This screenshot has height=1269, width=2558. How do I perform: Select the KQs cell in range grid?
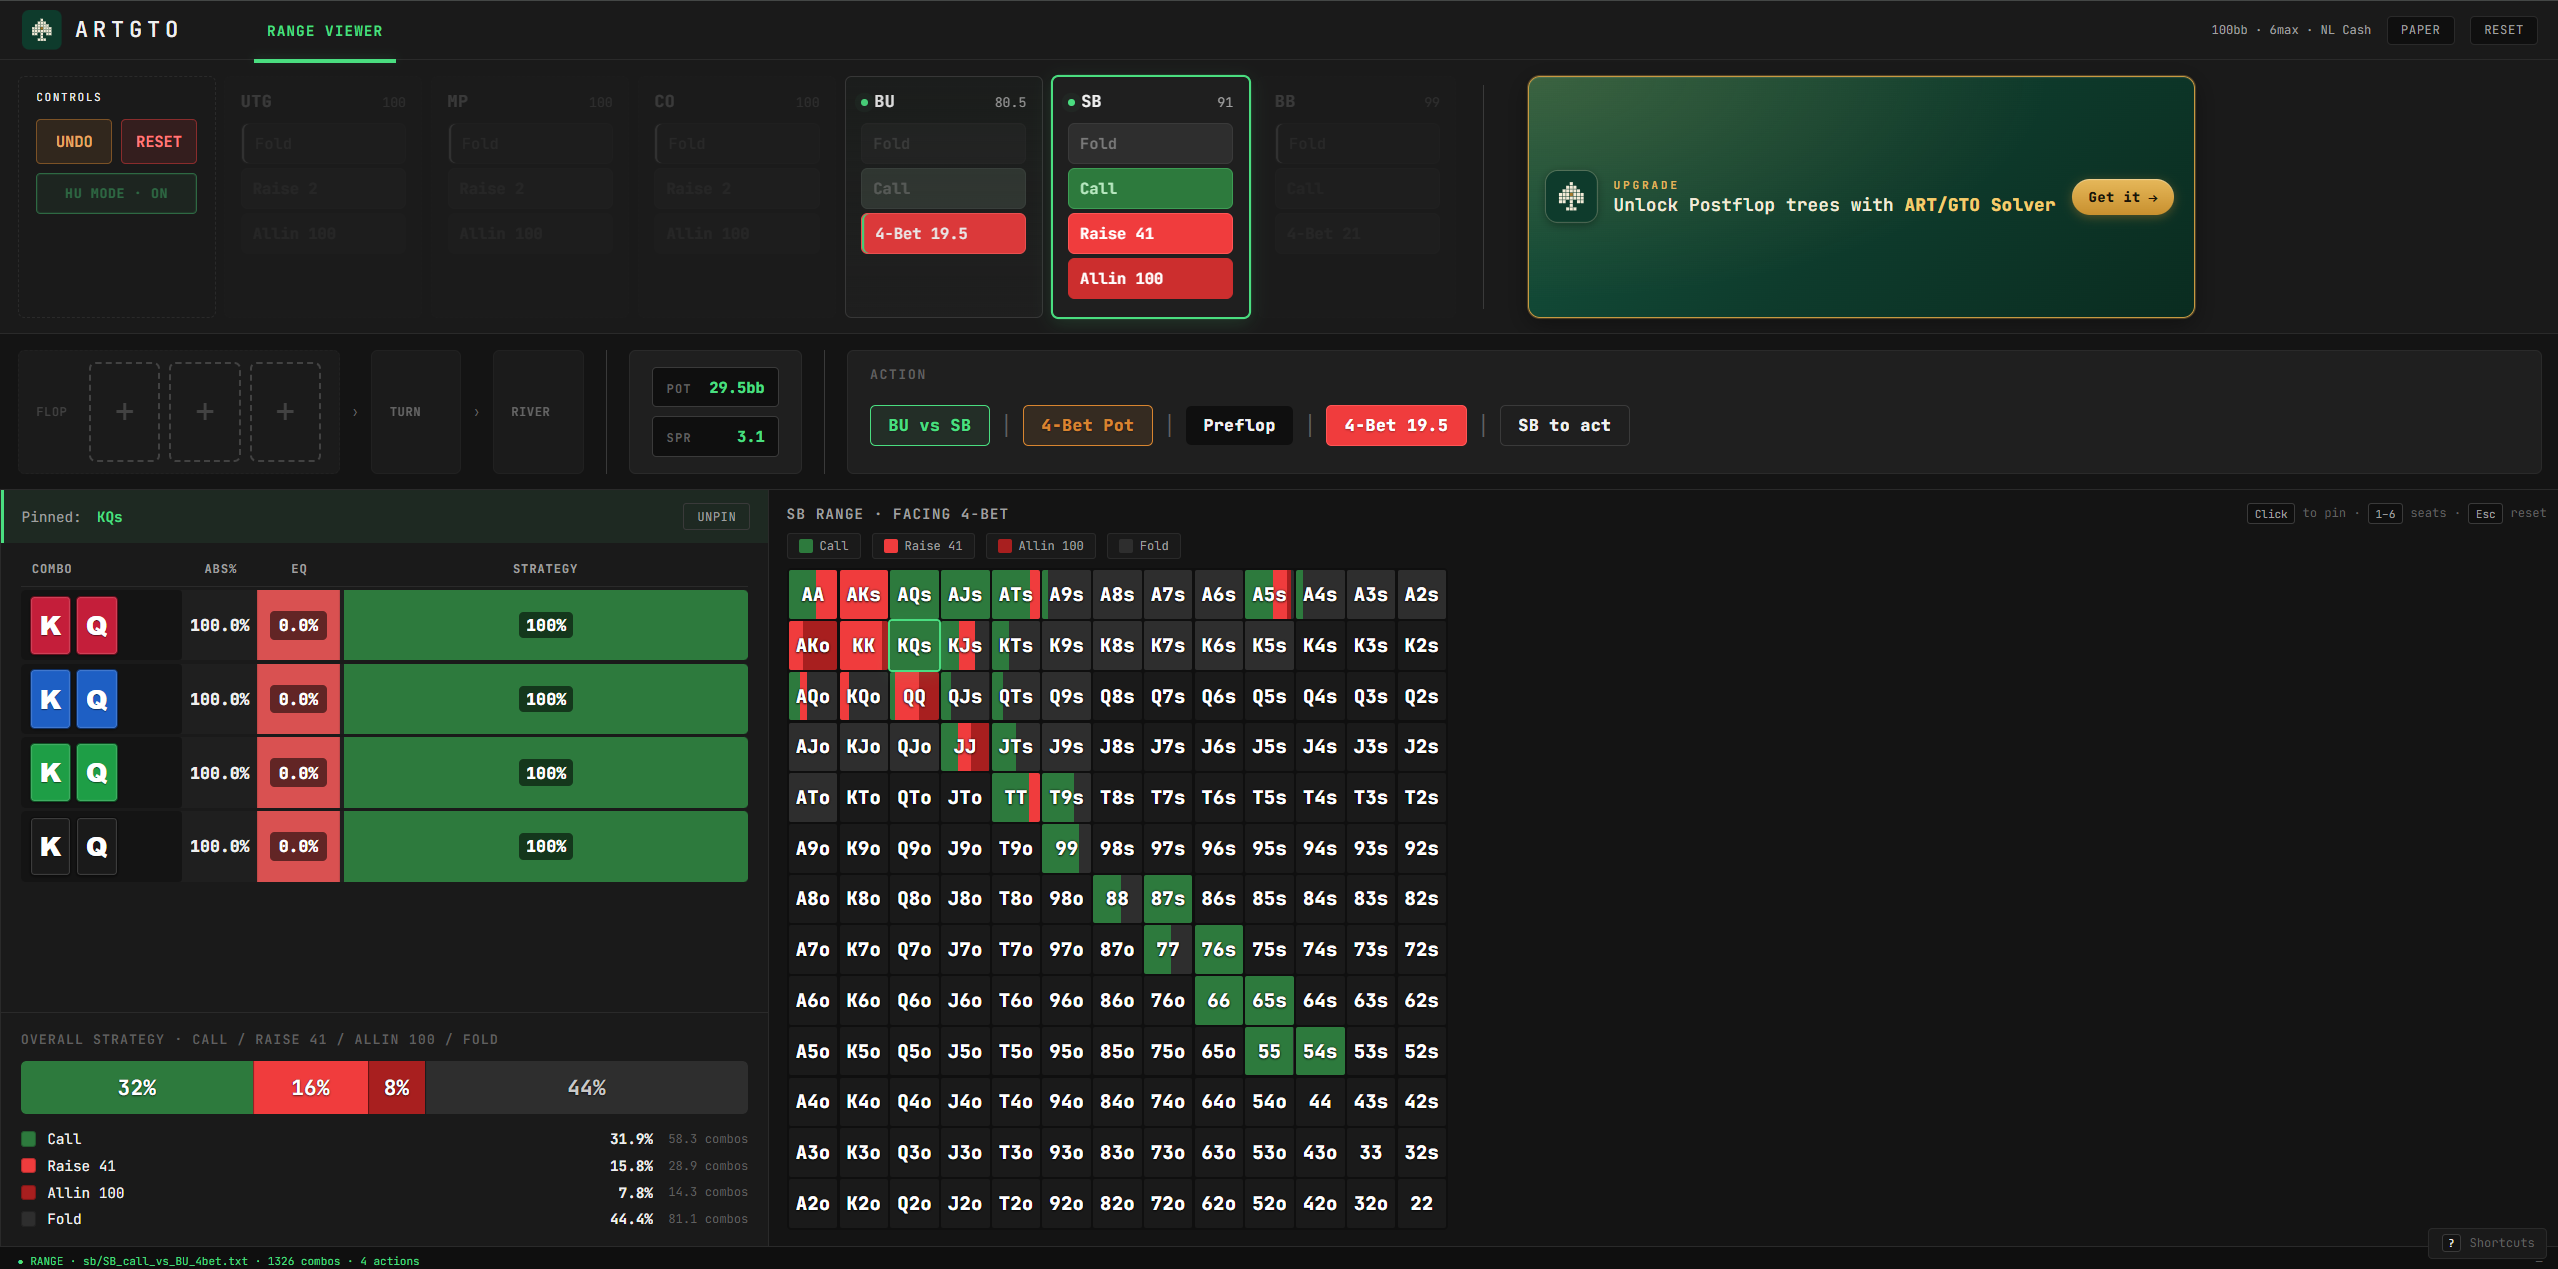(x=914, y=646)
